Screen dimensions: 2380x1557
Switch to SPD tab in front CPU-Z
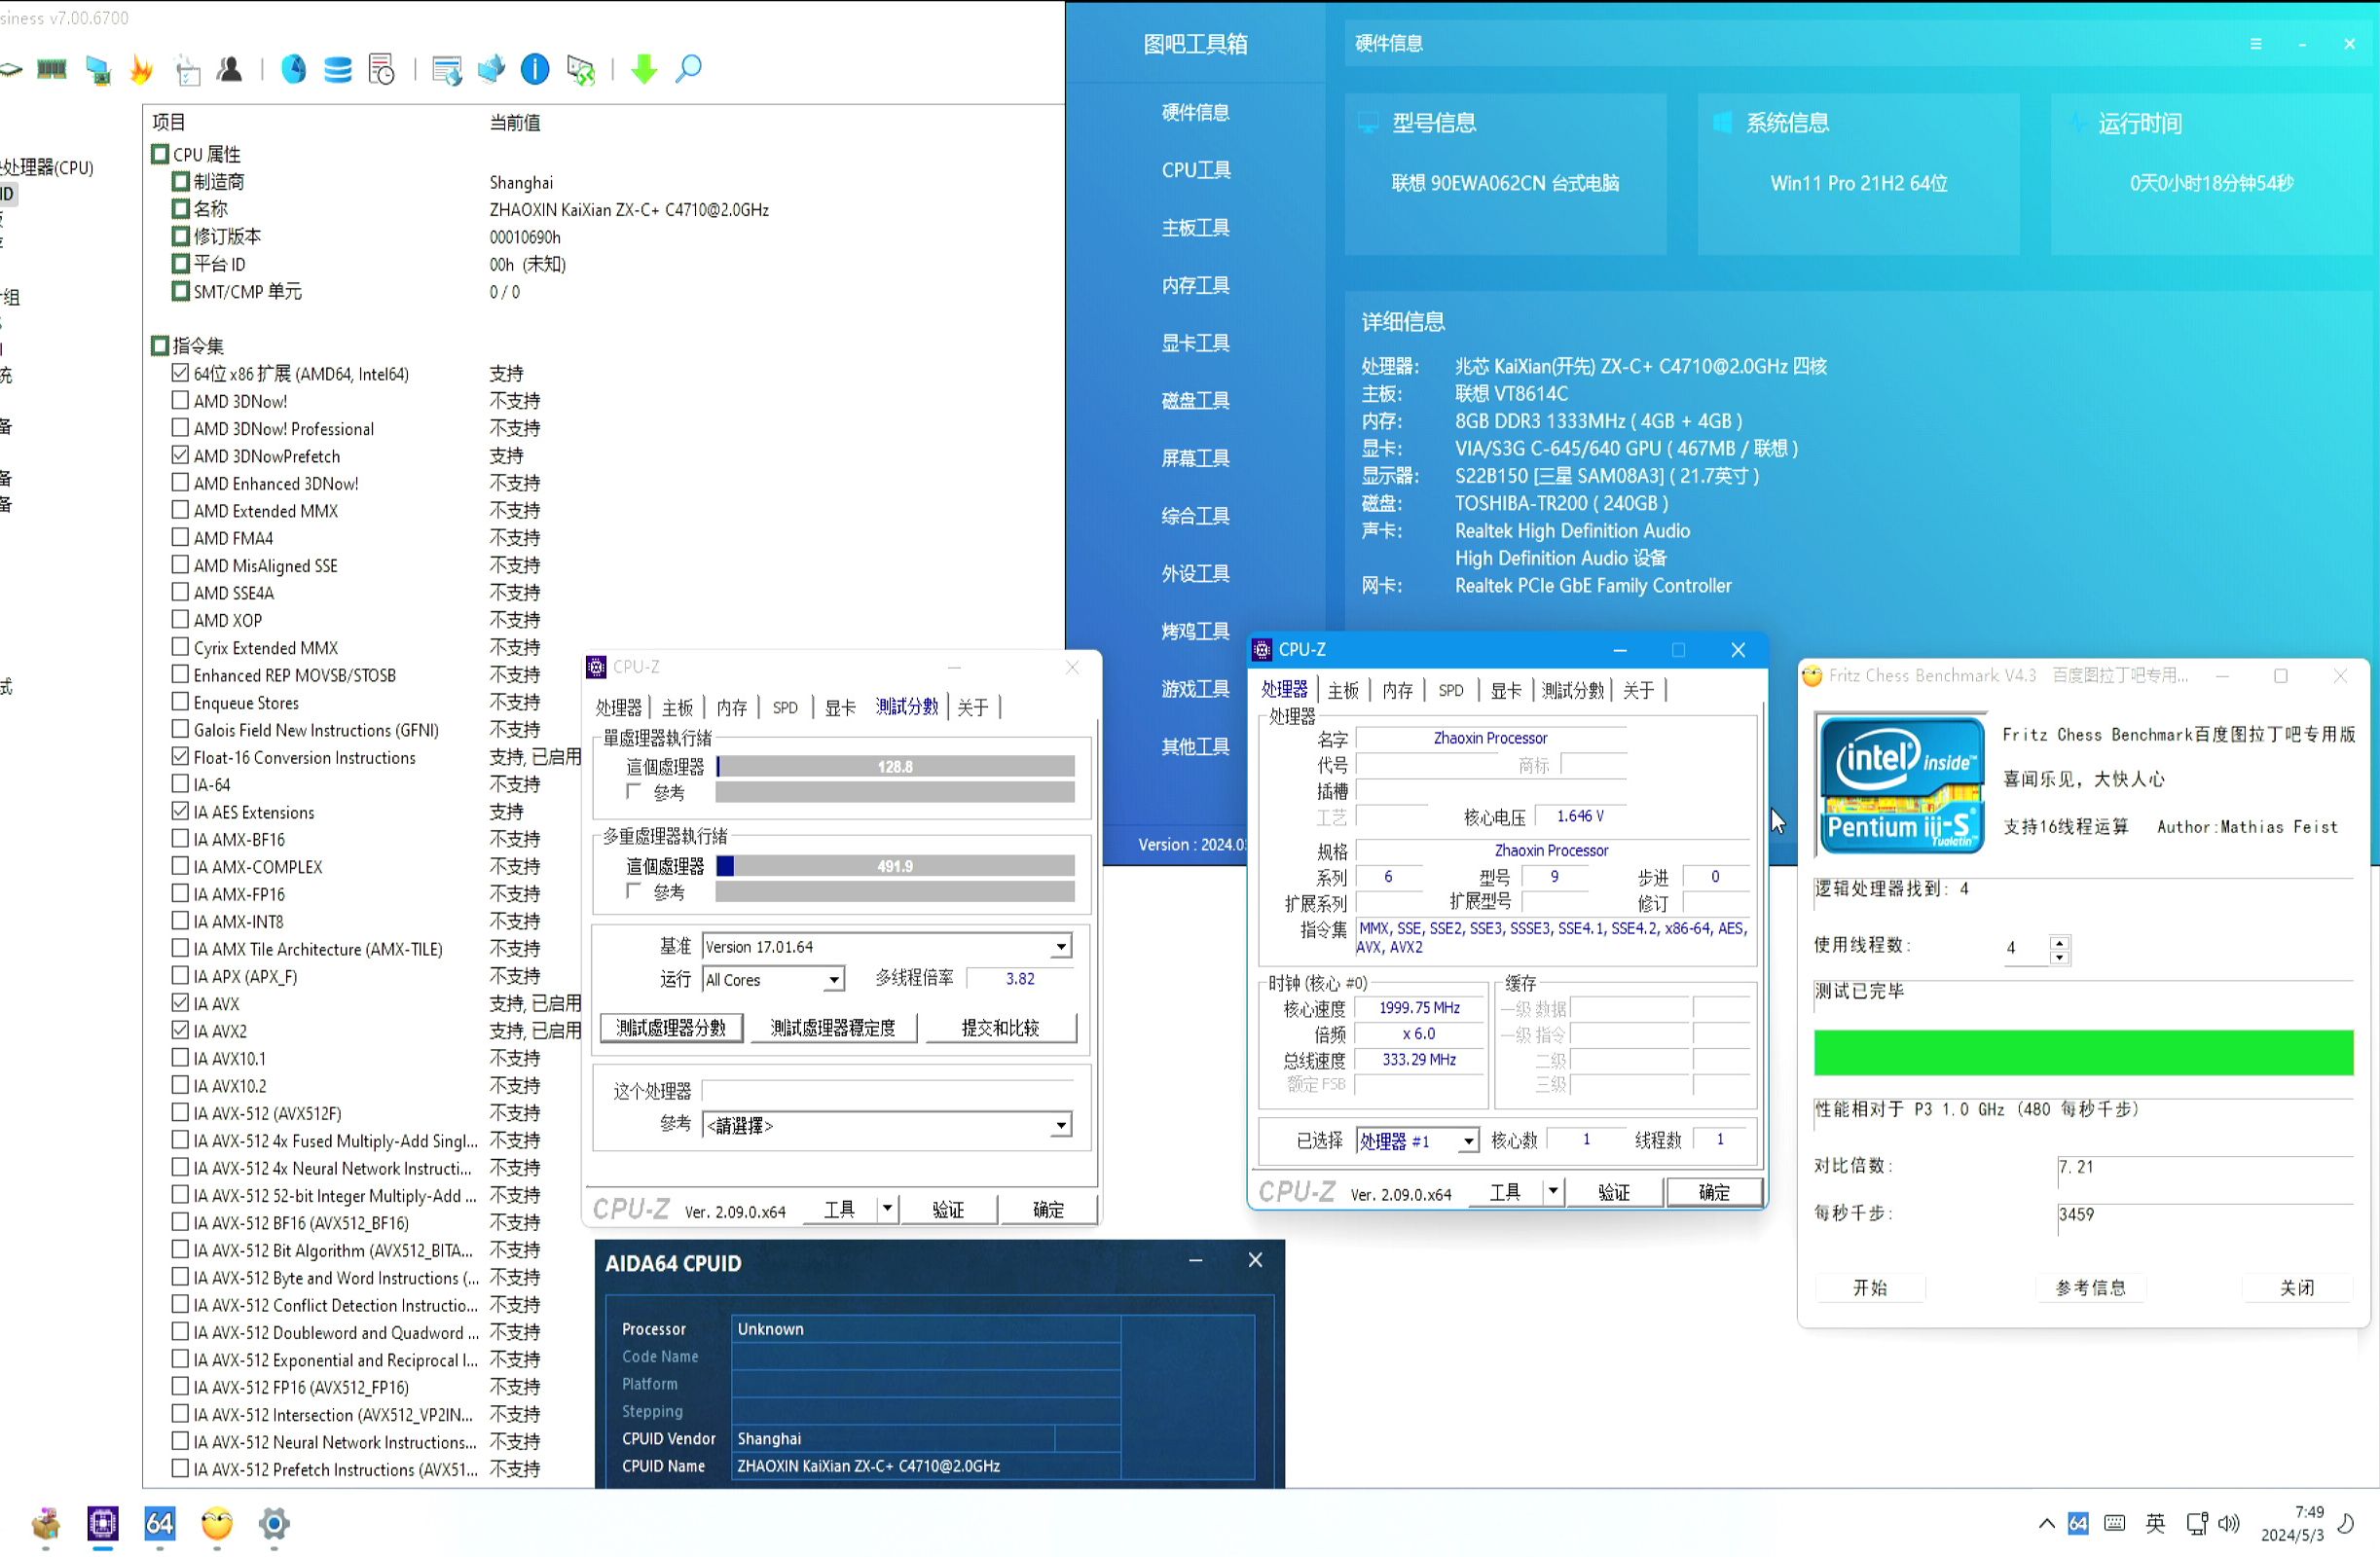(x=1451, y=691)
